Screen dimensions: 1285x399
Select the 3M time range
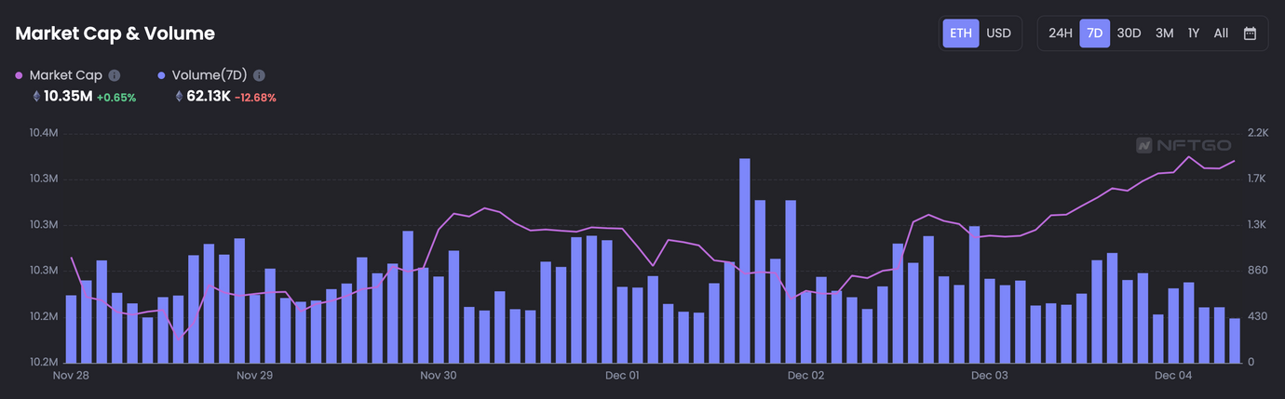pos(1164,33)
